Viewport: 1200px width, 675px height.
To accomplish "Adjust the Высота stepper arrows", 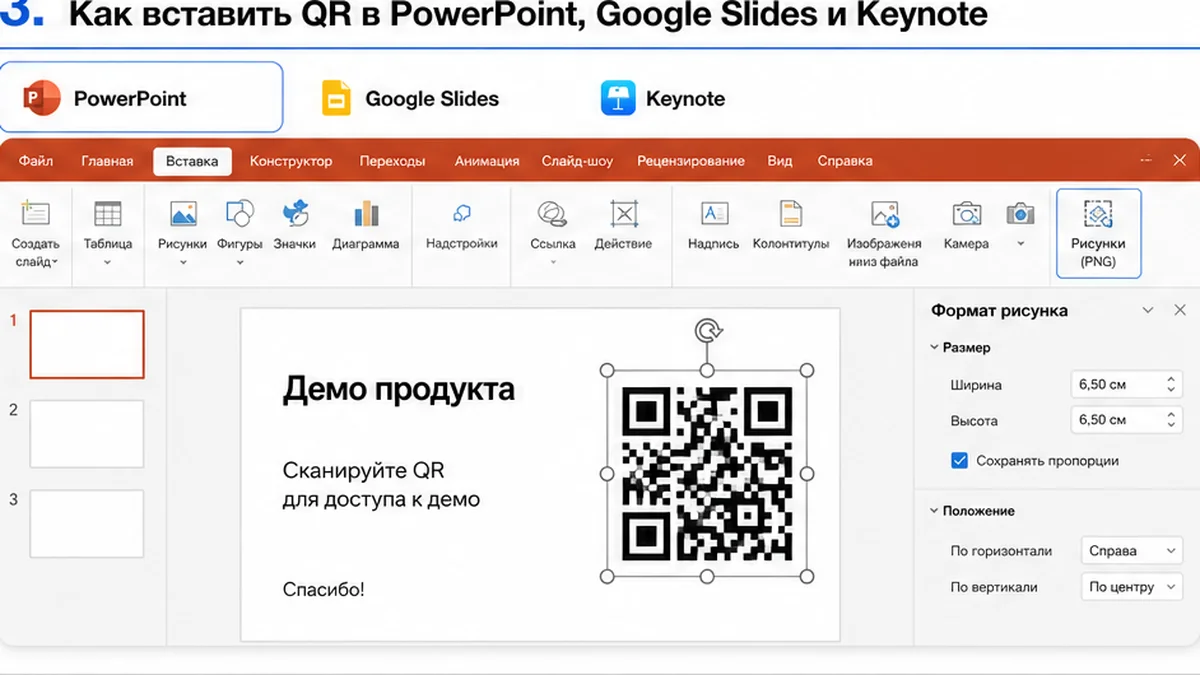I will [x=1171, y=420].
